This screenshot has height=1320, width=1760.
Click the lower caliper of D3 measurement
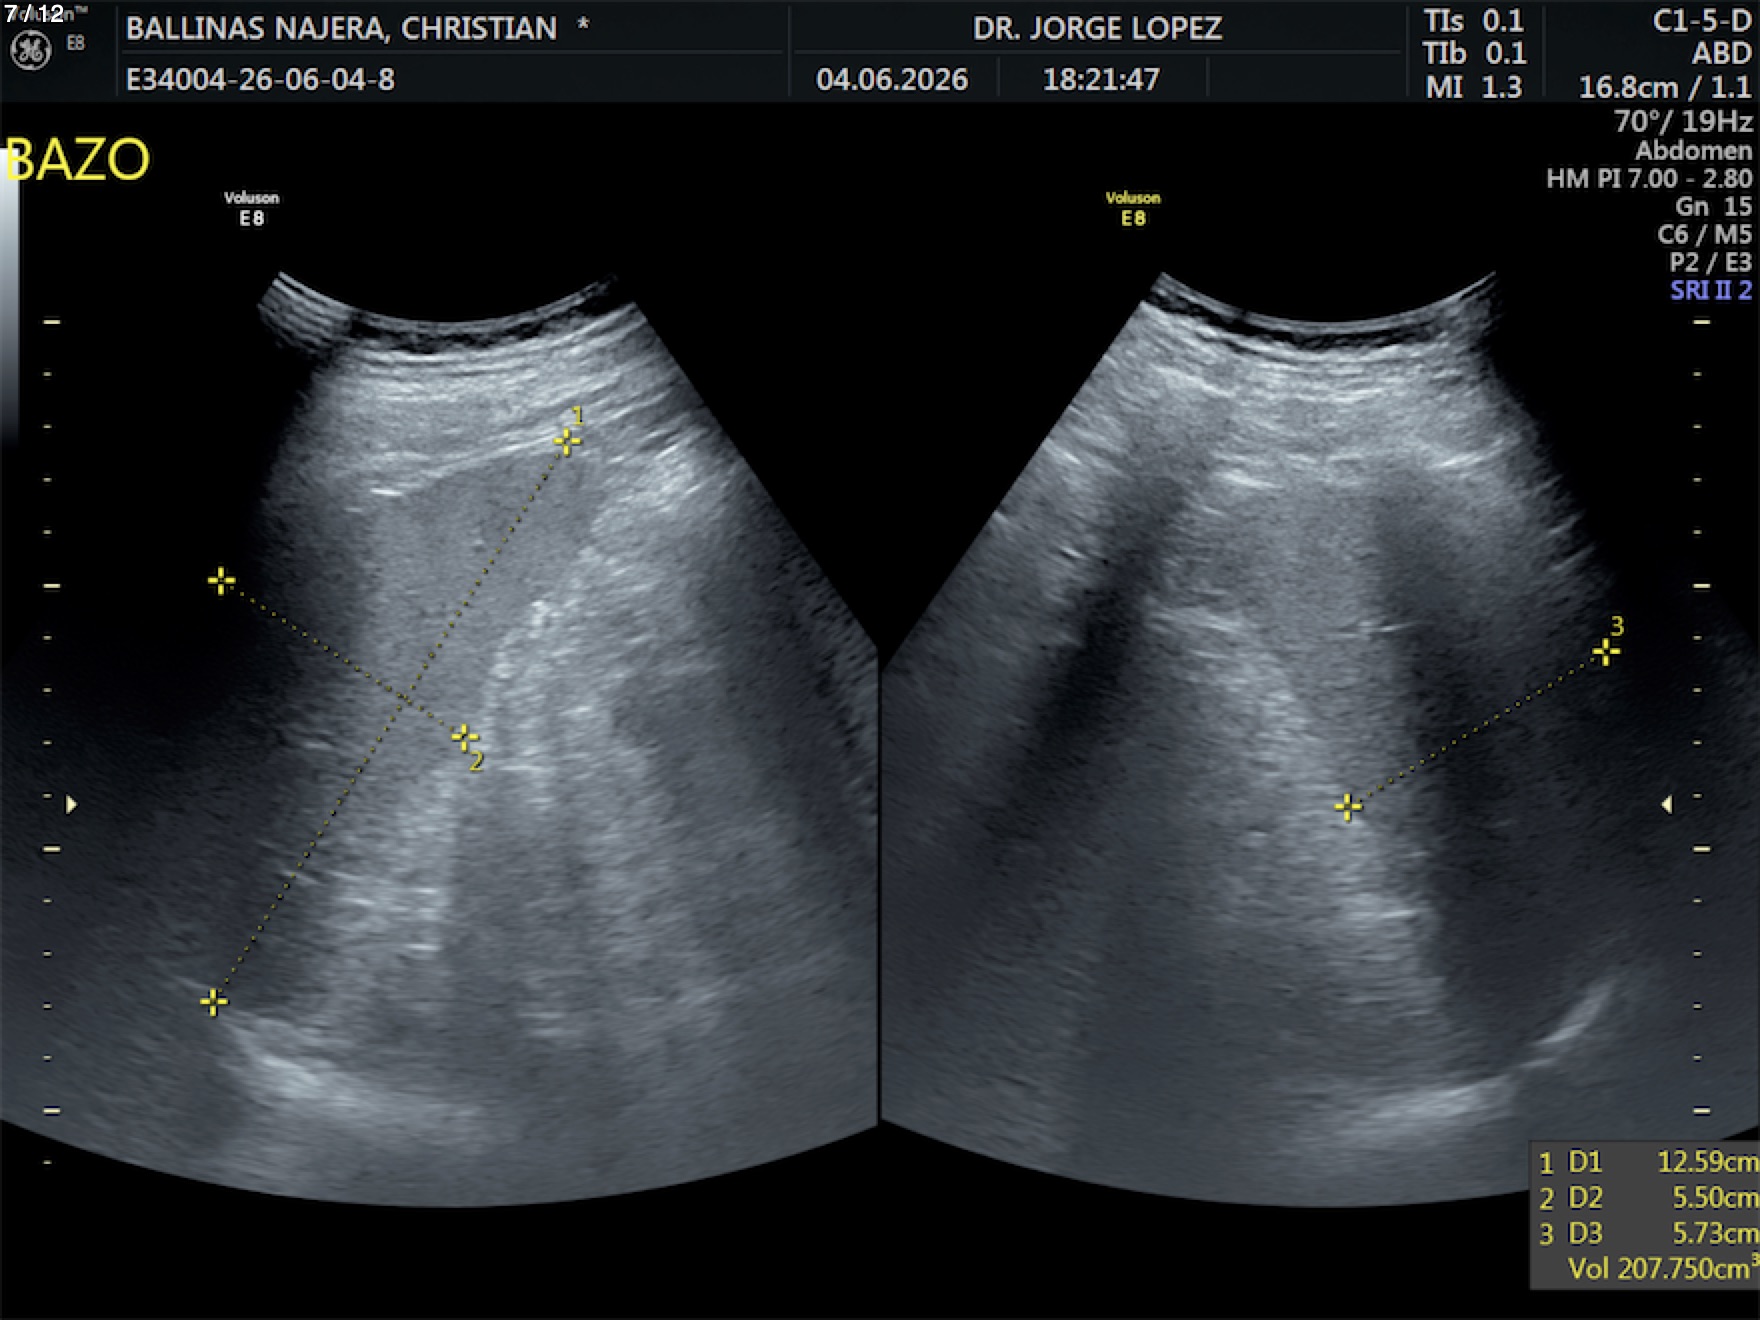tap(1348, 807)
